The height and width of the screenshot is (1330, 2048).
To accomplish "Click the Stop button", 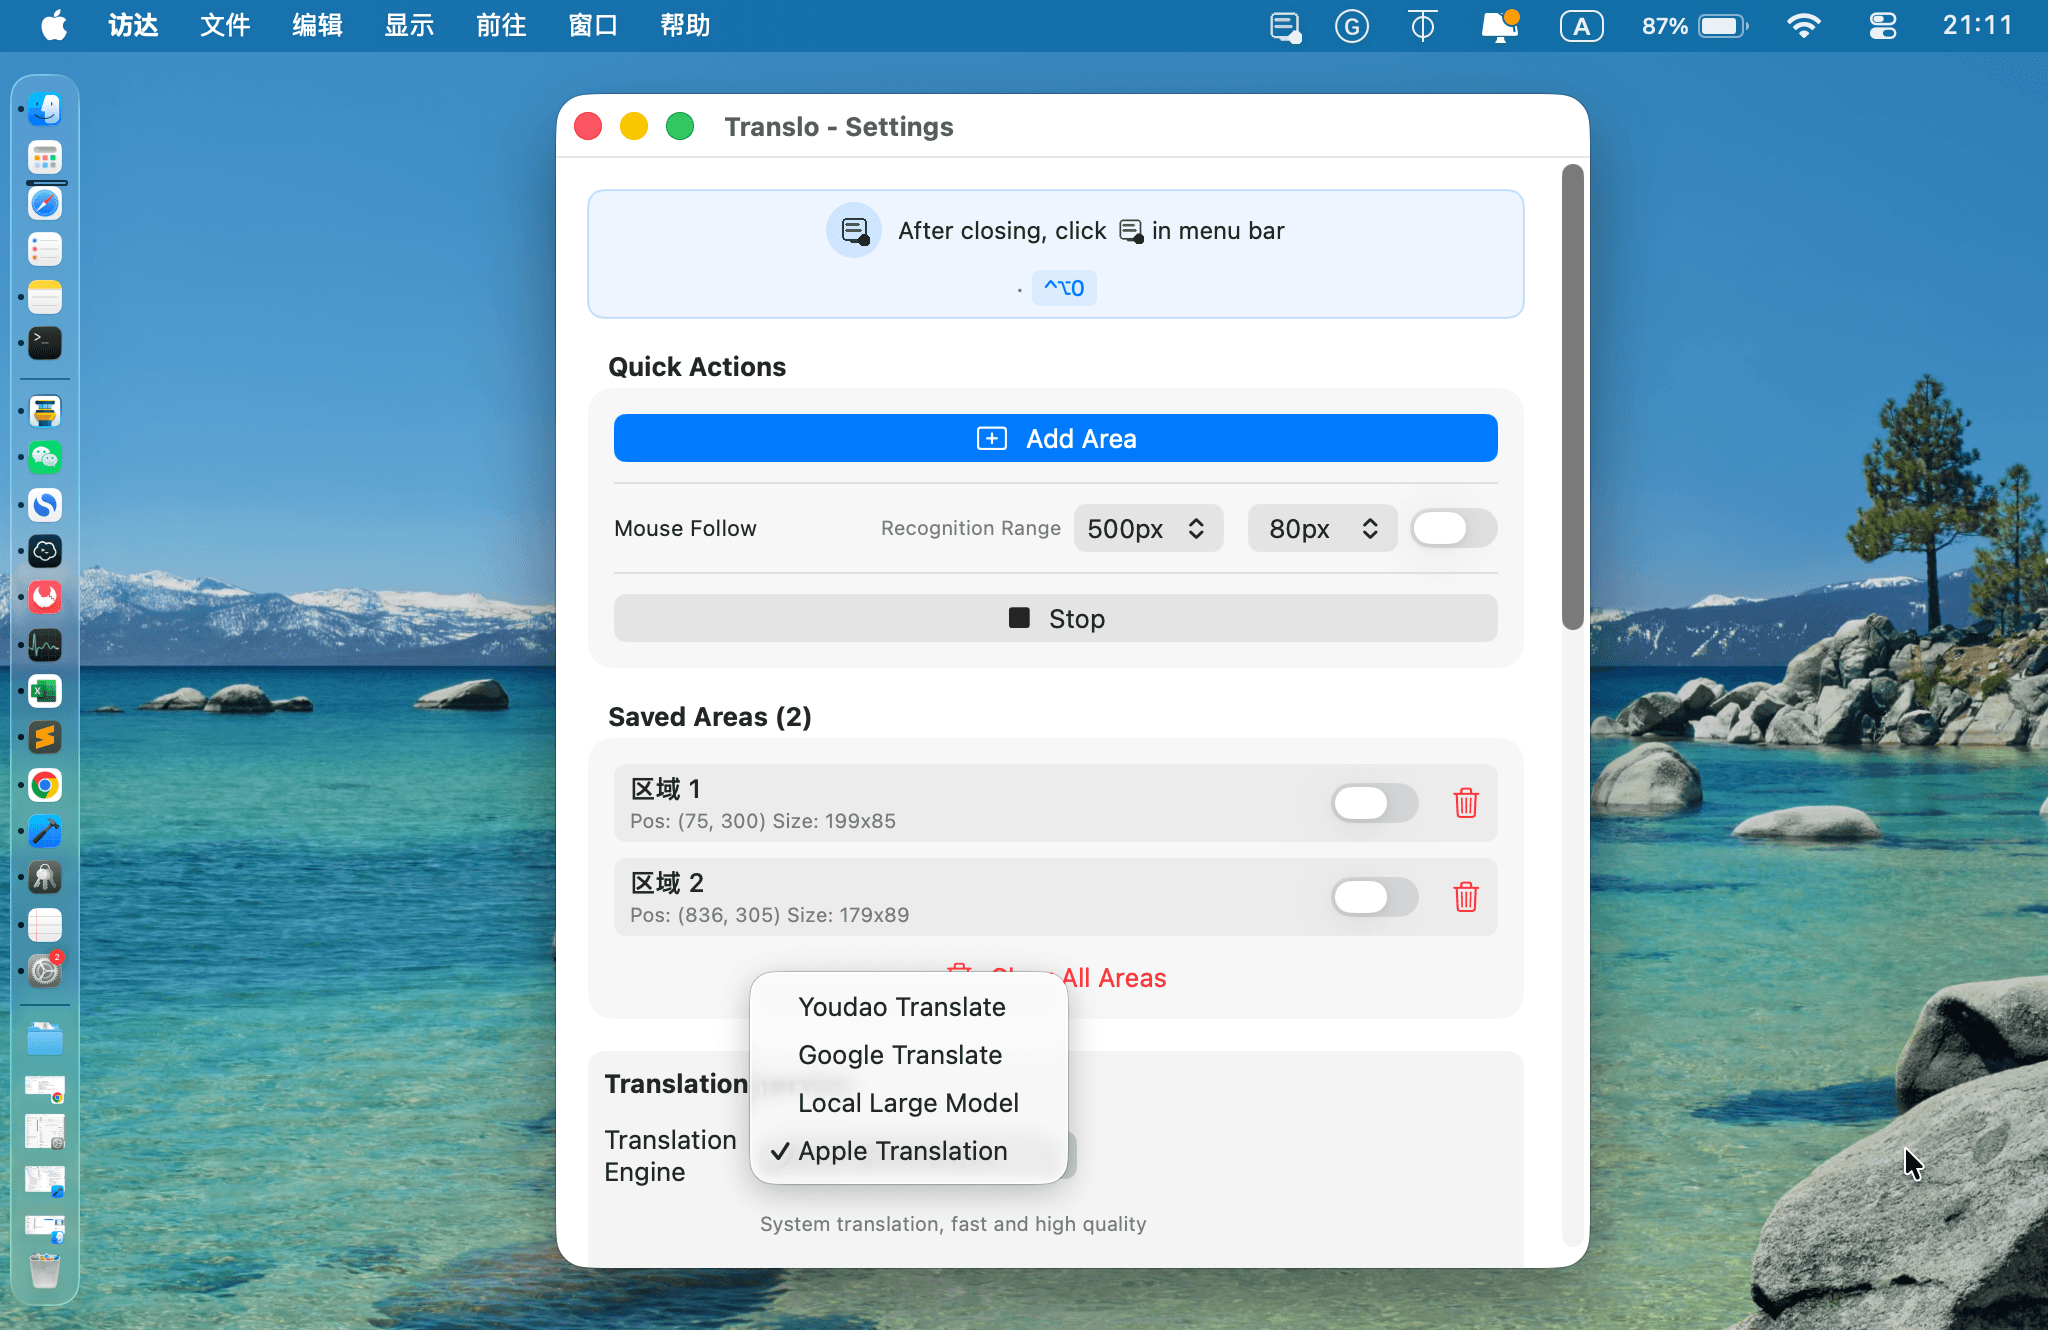I will (x=1056, y=618).
